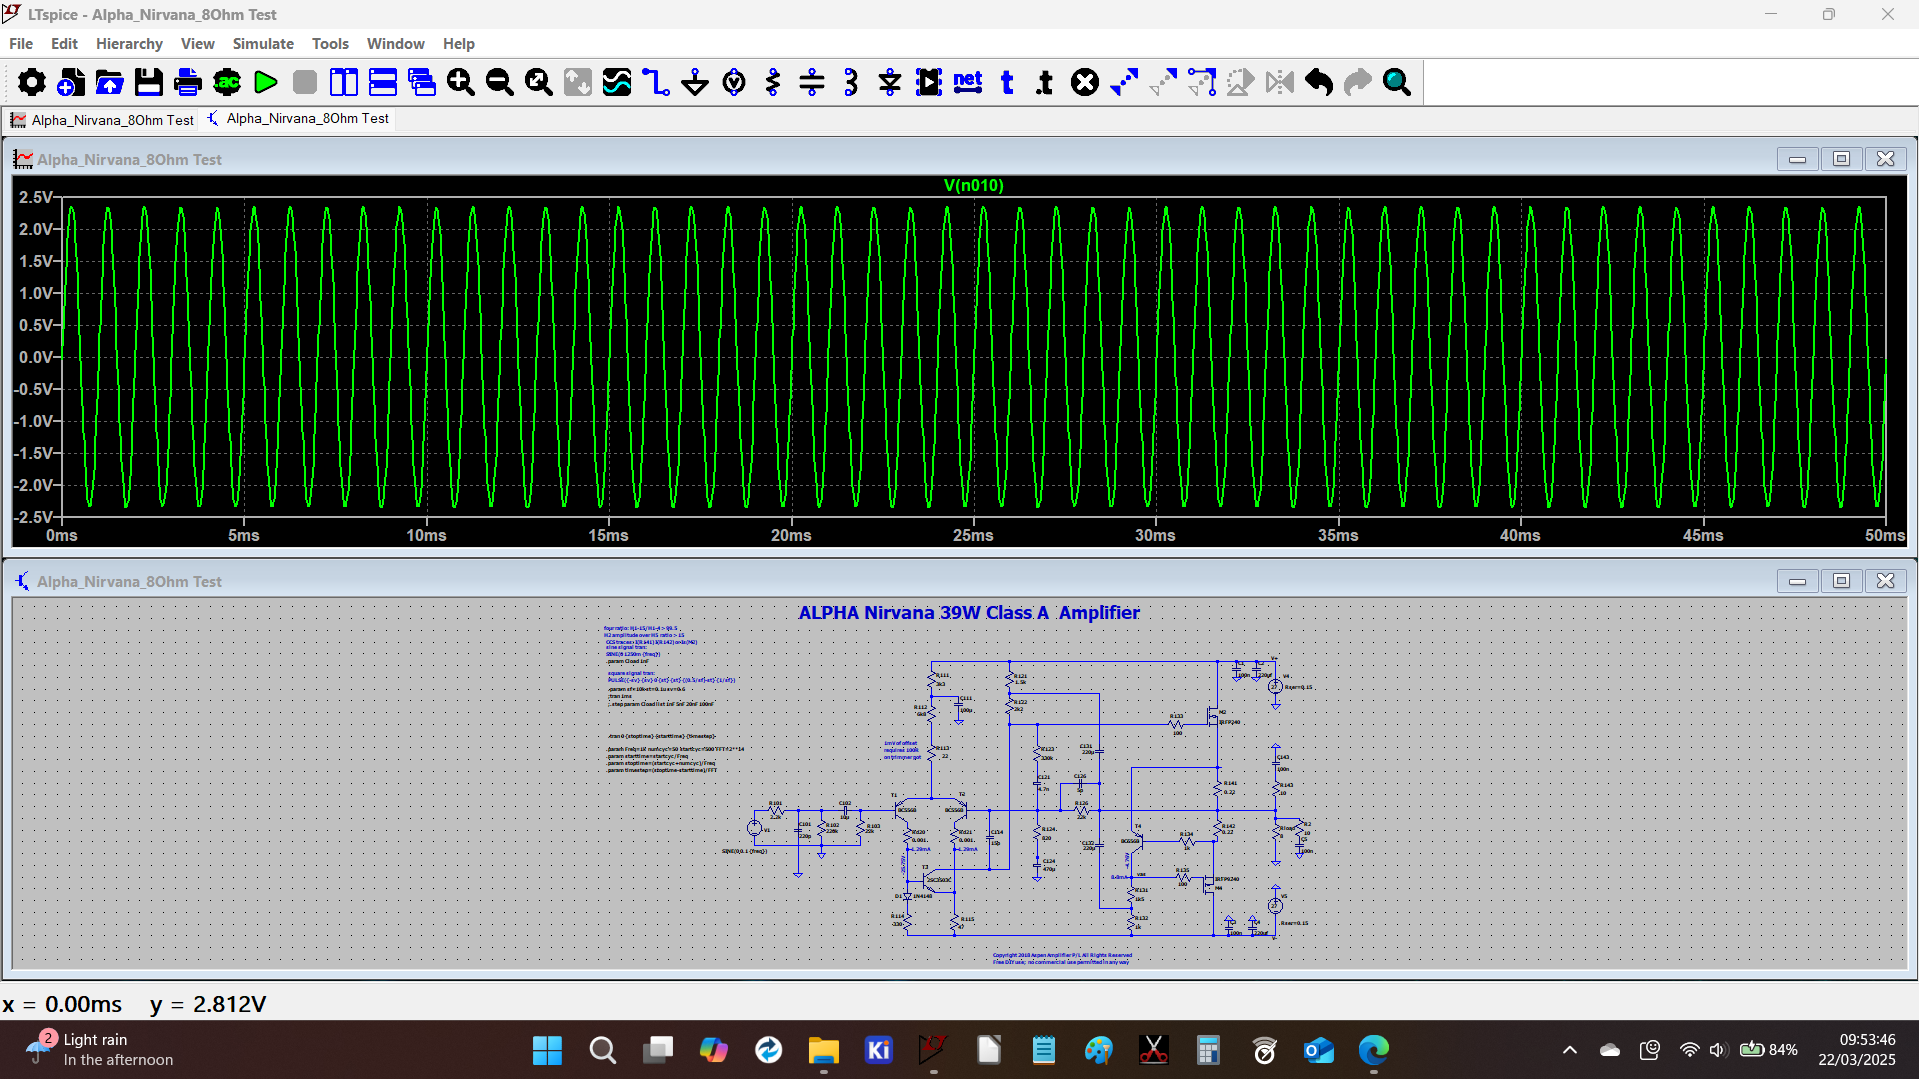Open the Find search icon in toolbar

1397,82
